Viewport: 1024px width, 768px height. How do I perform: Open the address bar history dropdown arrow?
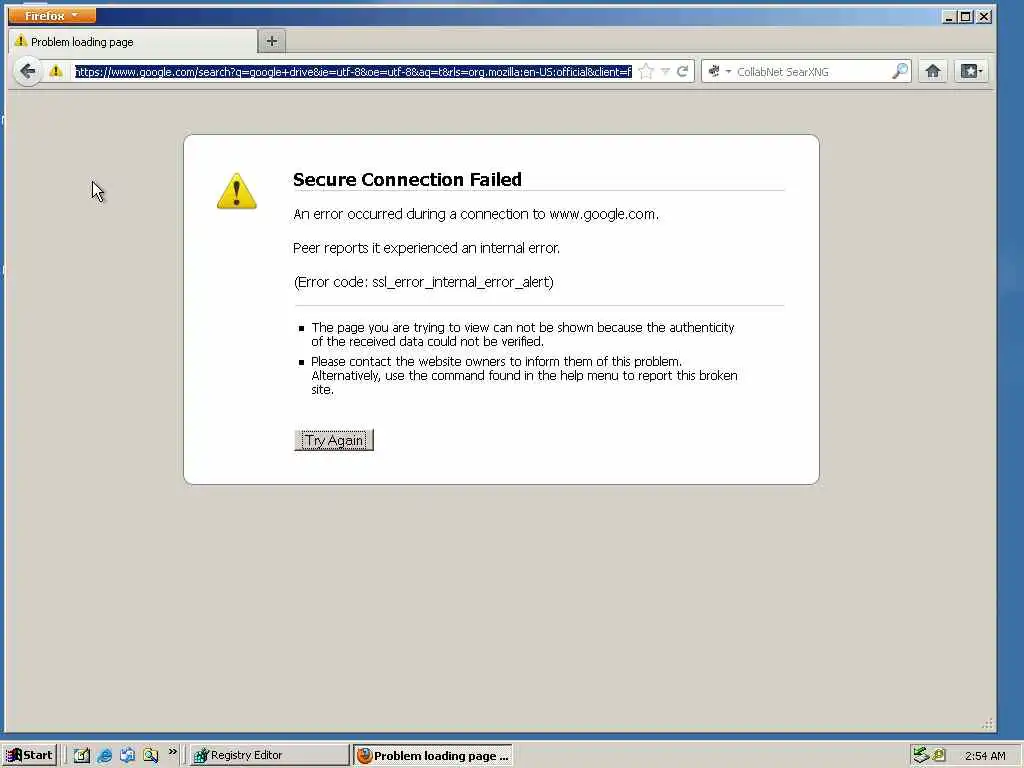coord(665,71)
